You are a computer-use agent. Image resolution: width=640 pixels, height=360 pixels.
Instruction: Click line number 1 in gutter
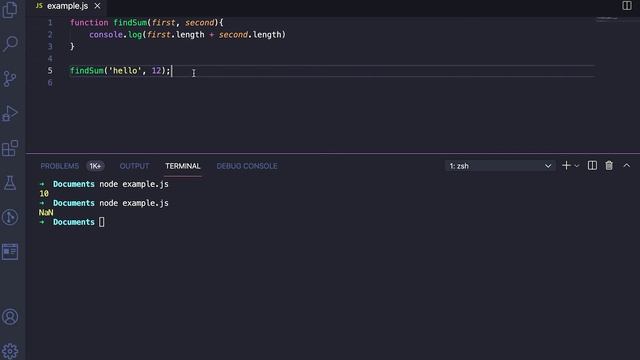[50, 23]
